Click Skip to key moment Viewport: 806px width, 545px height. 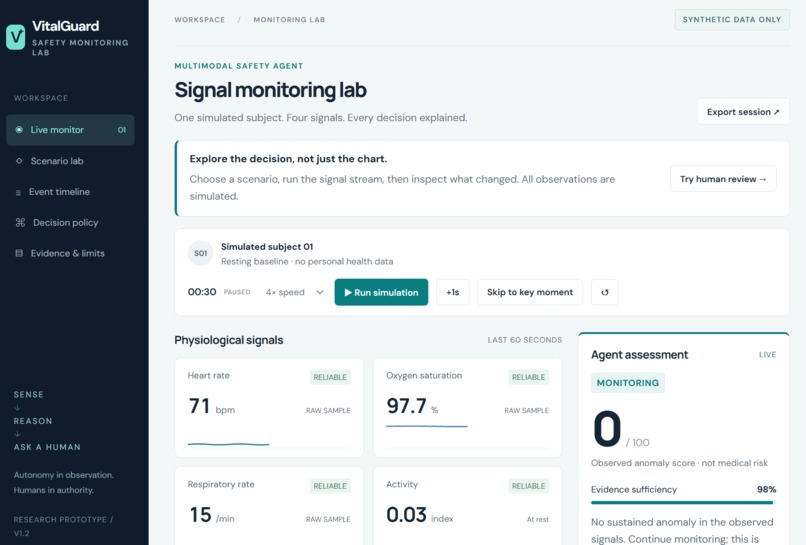530,292
